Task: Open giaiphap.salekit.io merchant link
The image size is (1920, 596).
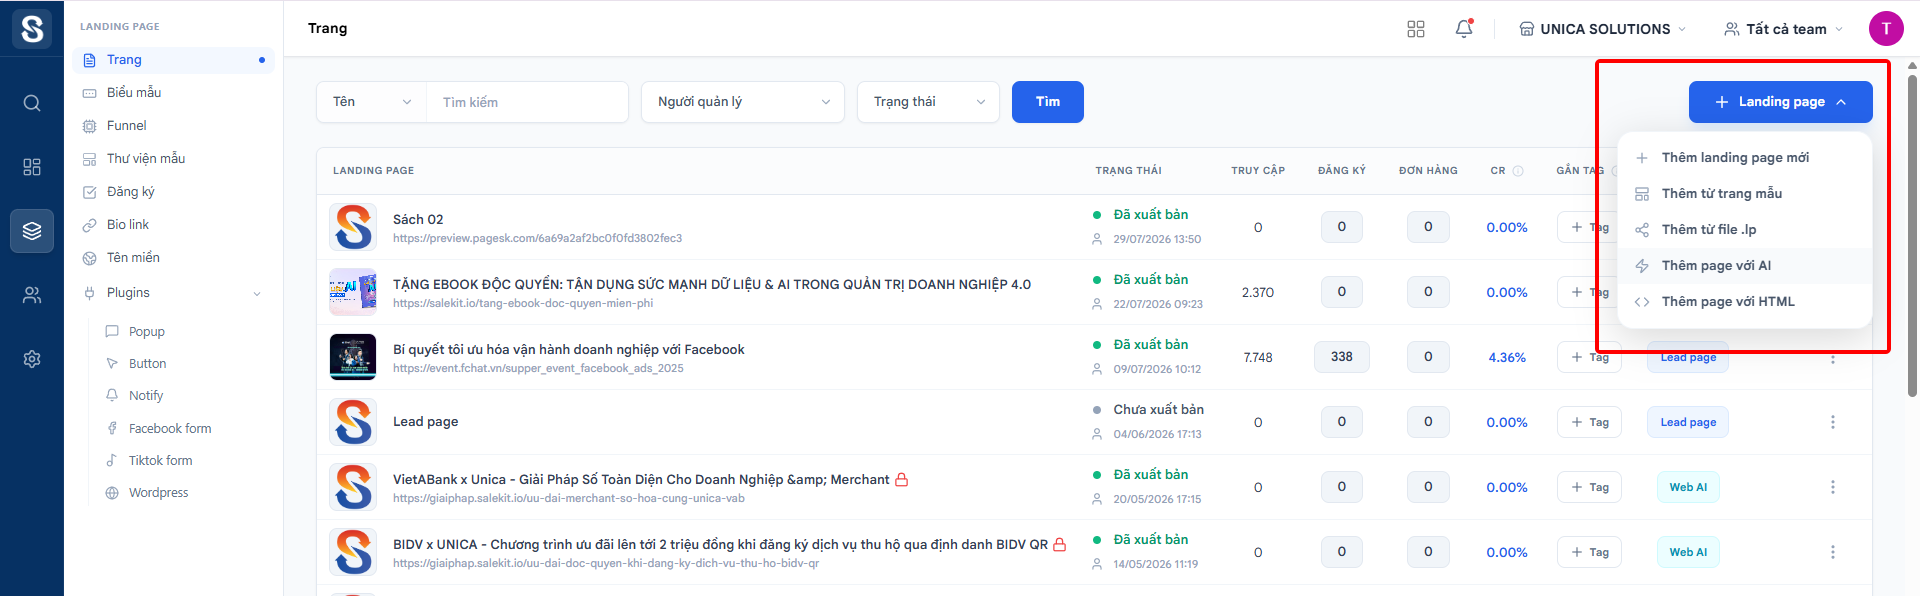Action: coord(569,498)
